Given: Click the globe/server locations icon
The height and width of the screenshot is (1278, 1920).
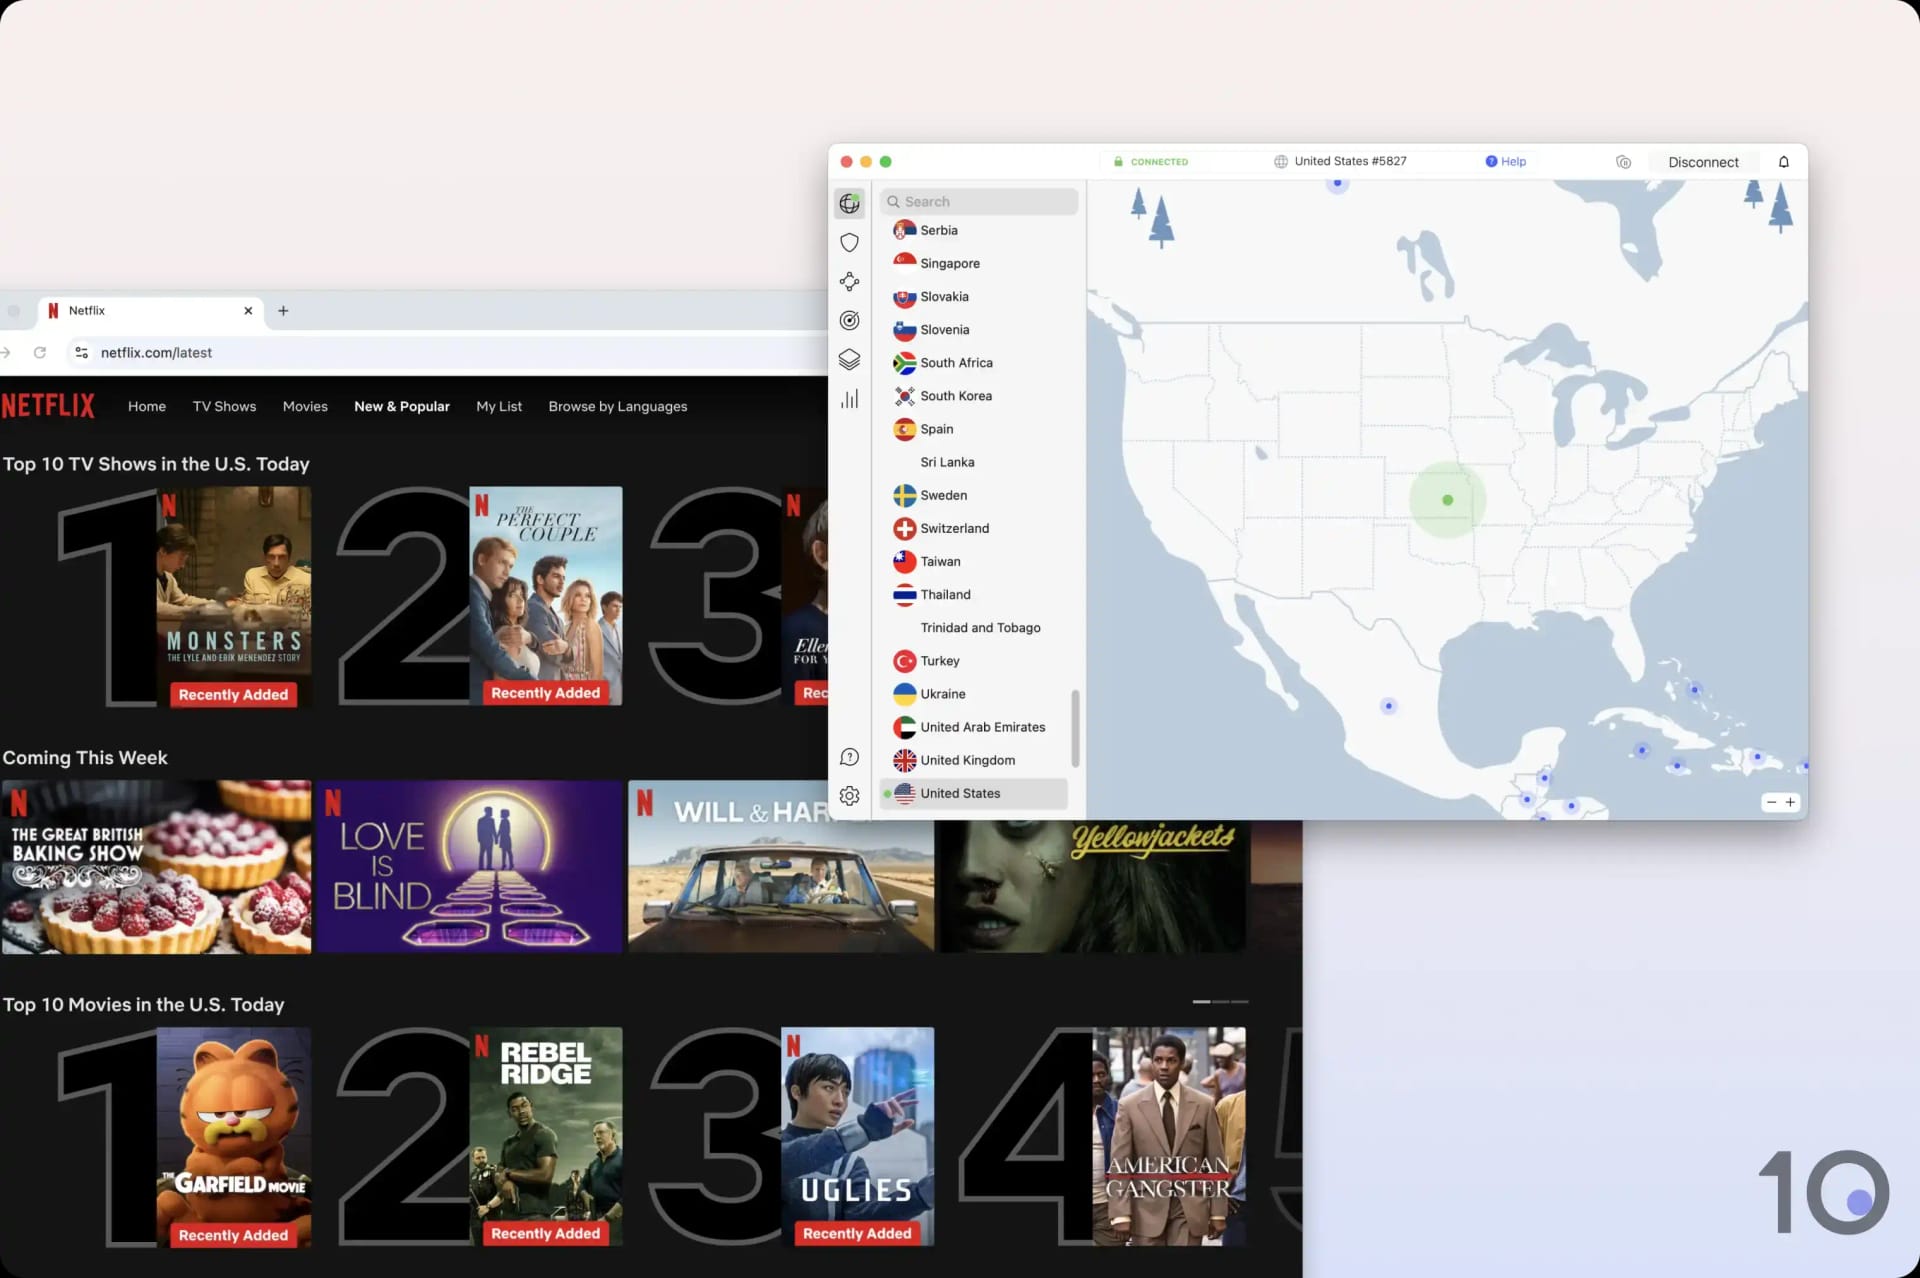Looking at the screenshot, I should (850, 201).
